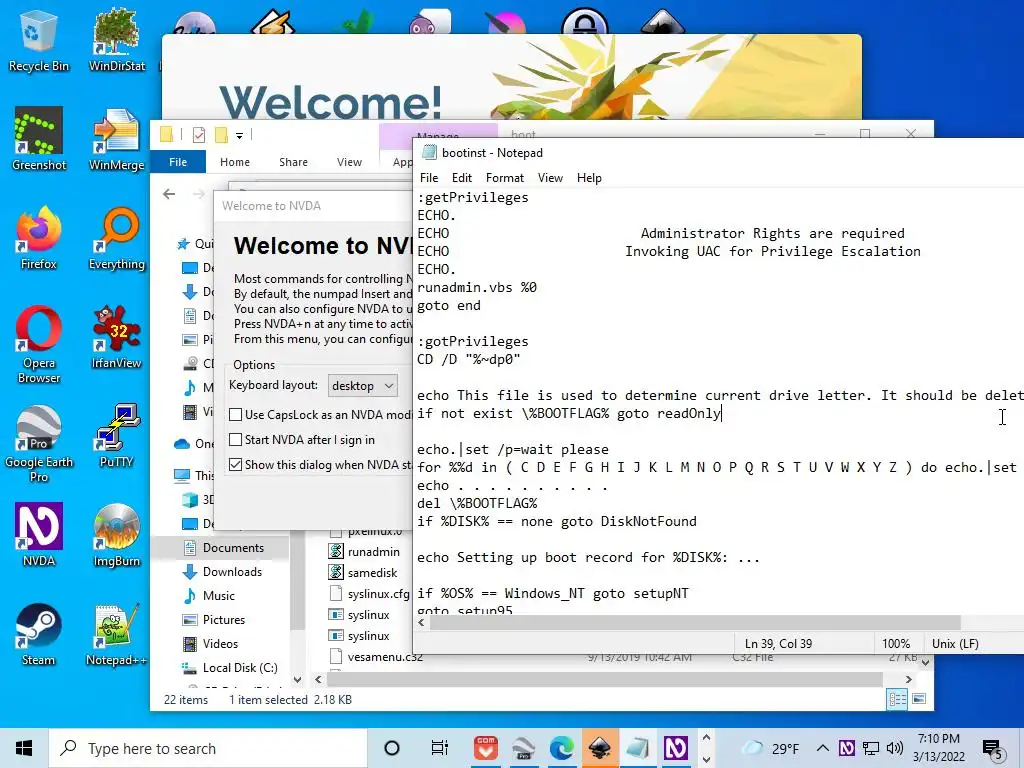Open Cortana circle icon on taskbar
This screenshot has height=768, width=1024.
click(392, 748)
